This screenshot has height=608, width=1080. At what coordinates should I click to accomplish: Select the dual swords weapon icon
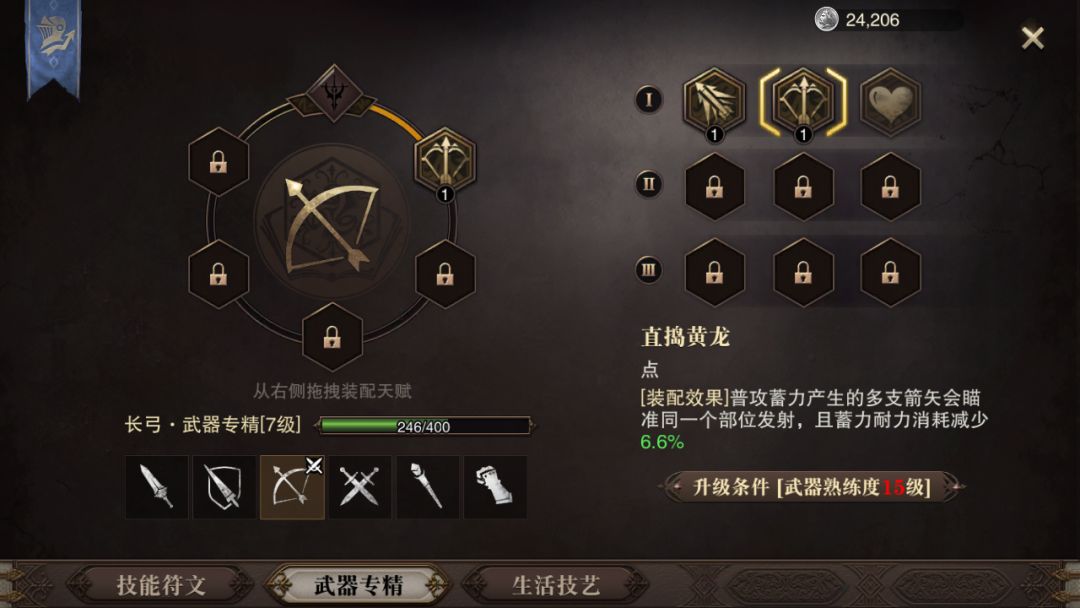[x=360, y=487]
